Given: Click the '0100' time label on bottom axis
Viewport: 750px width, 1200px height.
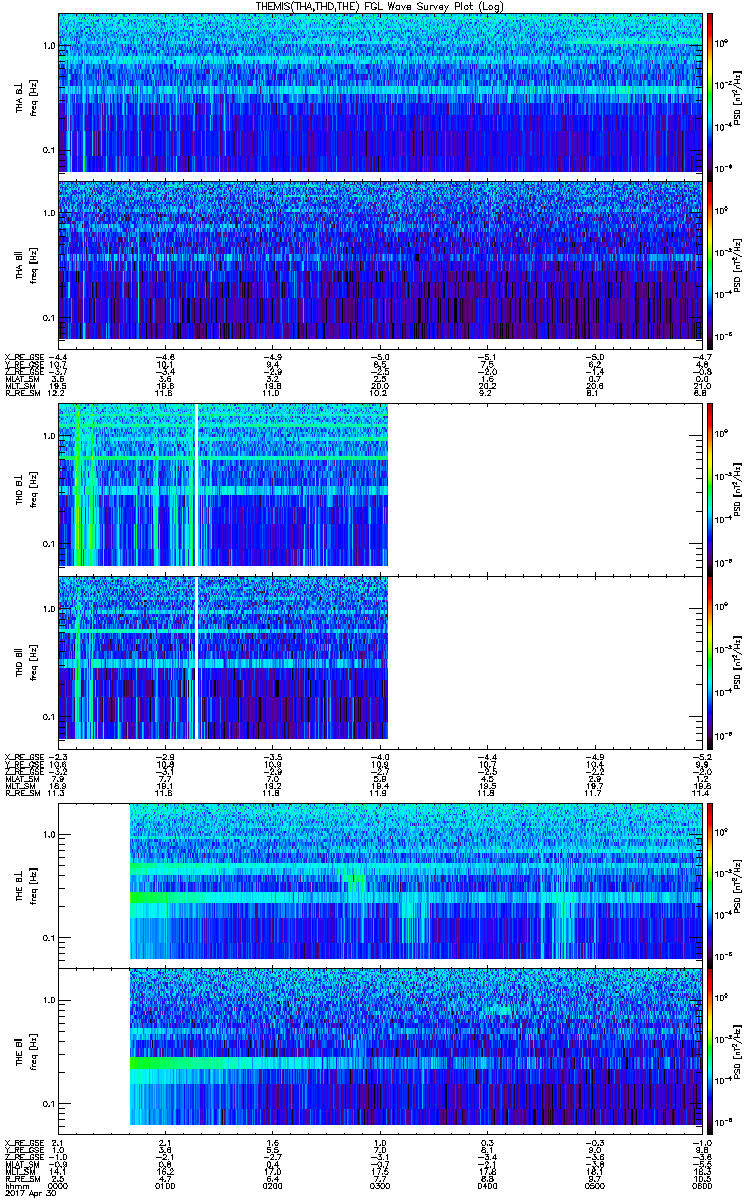Looking at the screenshot, I should [166, 1185].
